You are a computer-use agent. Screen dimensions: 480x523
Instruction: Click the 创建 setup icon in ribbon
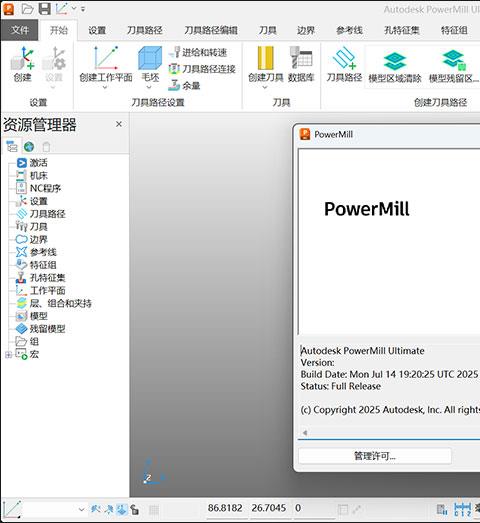22,59
